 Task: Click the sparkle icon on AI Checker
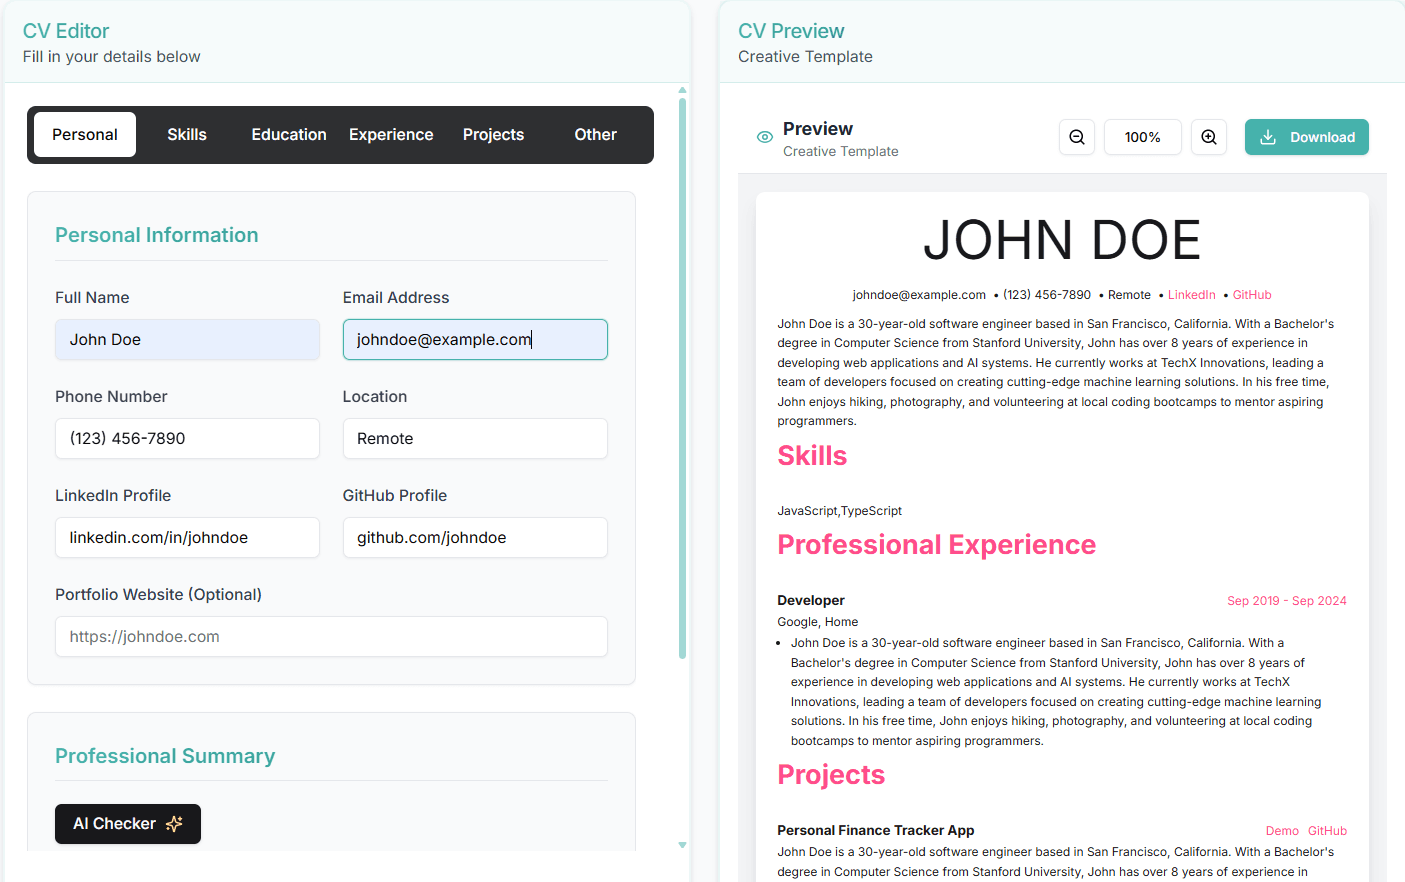point(174,824)
